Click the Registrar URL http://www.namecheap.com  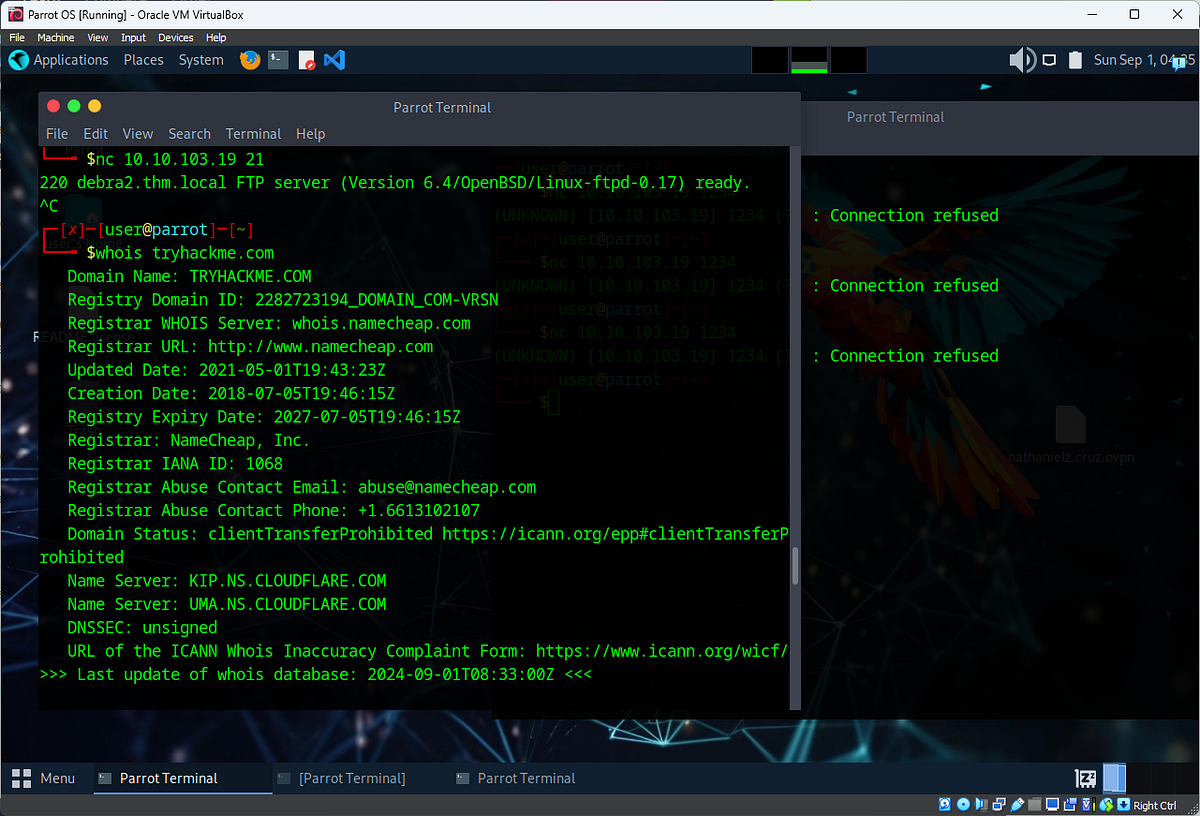[320, 346]
